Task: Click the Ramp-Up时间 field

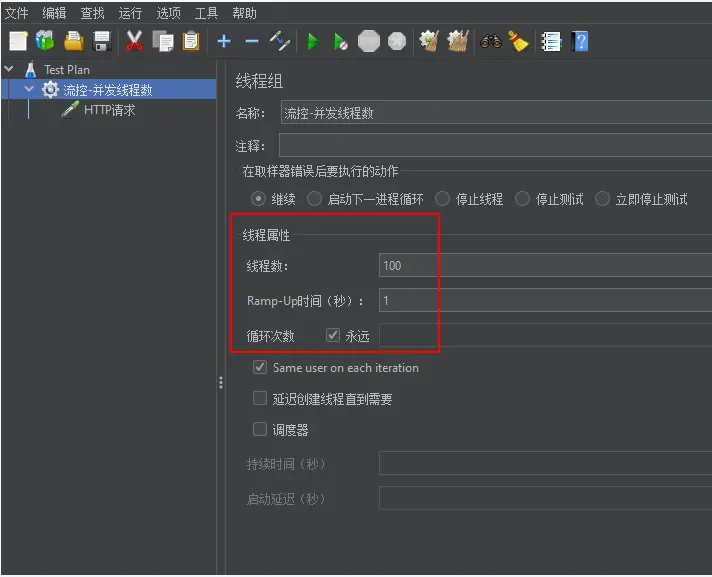Action: tap(545, 300)
